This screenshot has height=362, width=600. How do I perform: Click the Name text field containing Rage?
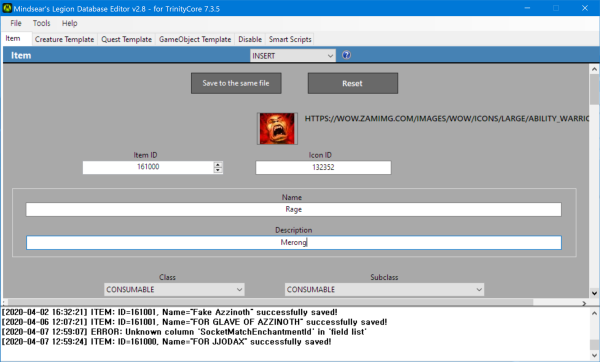[293, 210]
